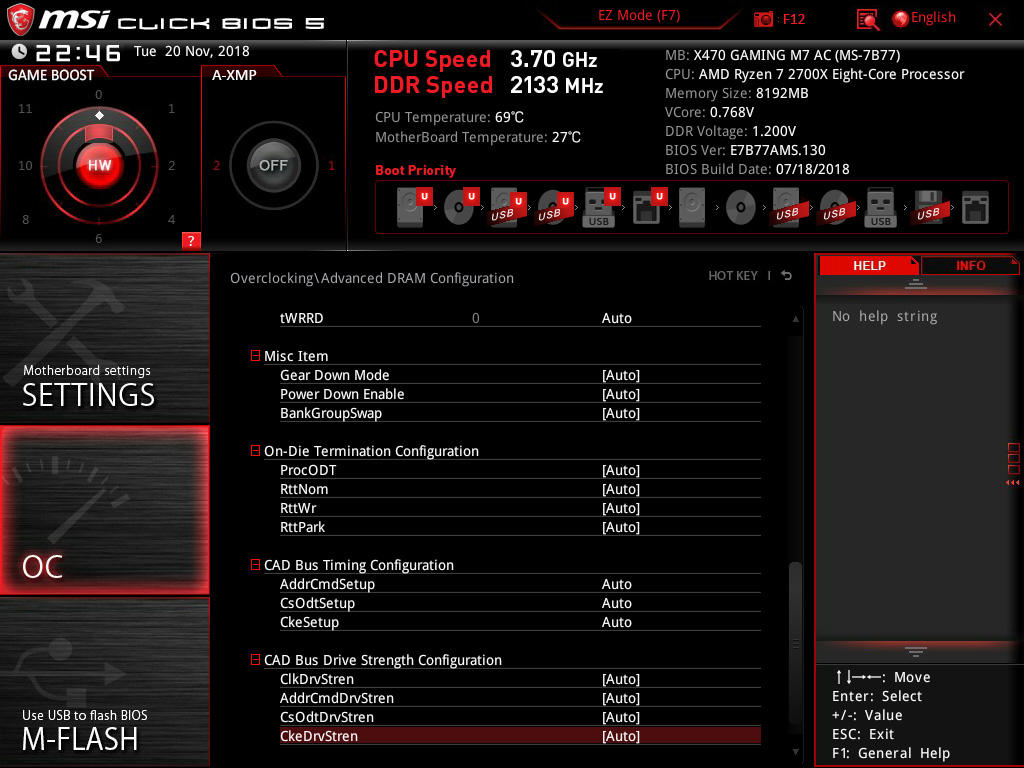Click the globe language icon
The width and height of the screenshot is (1024, 768).
tap(900, 19)
